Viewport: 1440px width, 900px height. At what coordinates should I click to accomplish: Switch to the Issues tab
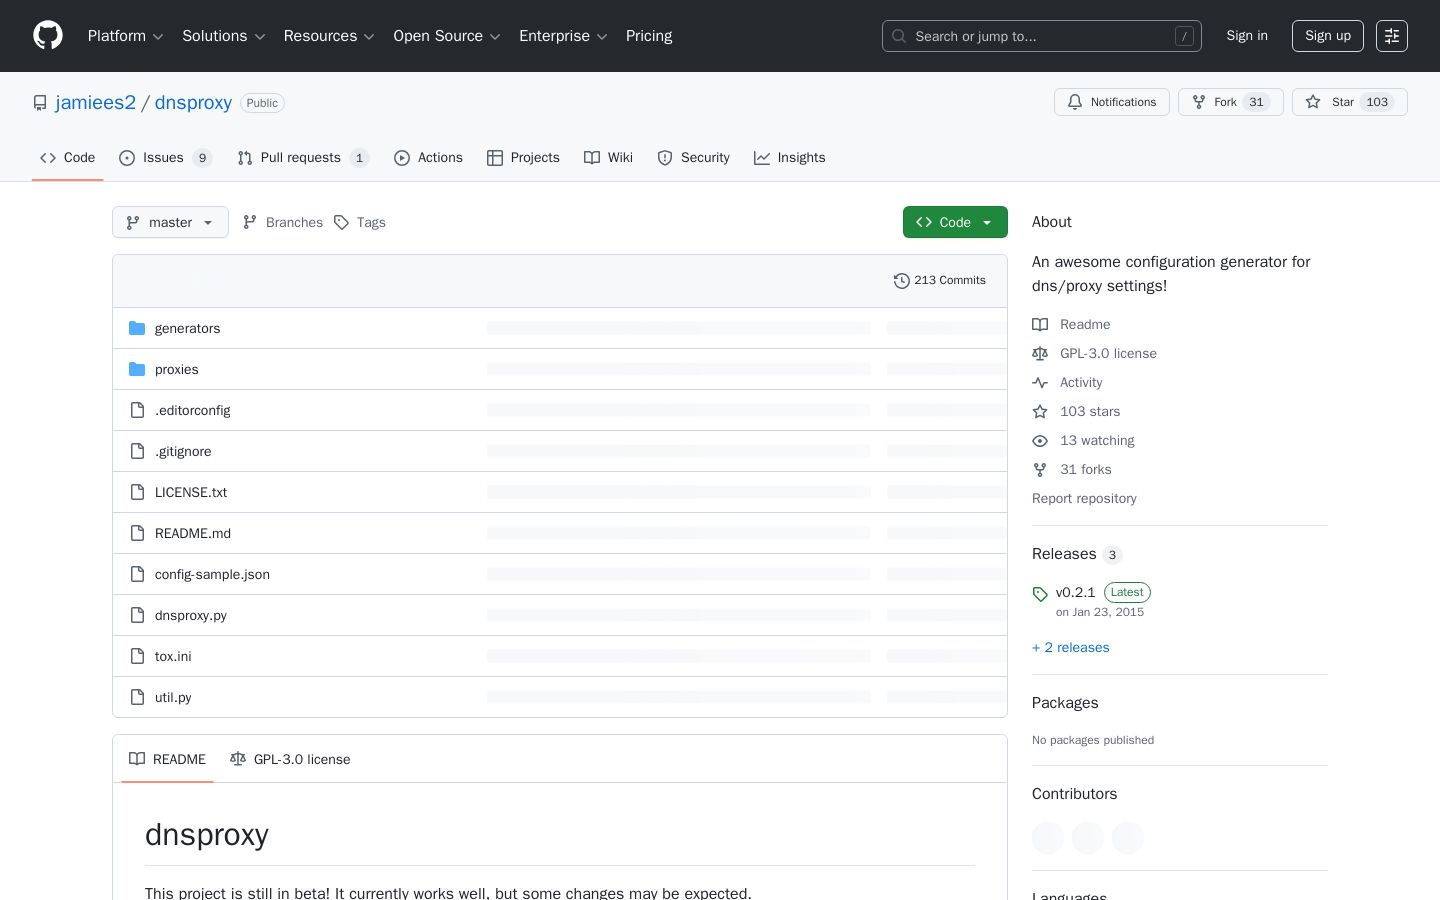165,158
